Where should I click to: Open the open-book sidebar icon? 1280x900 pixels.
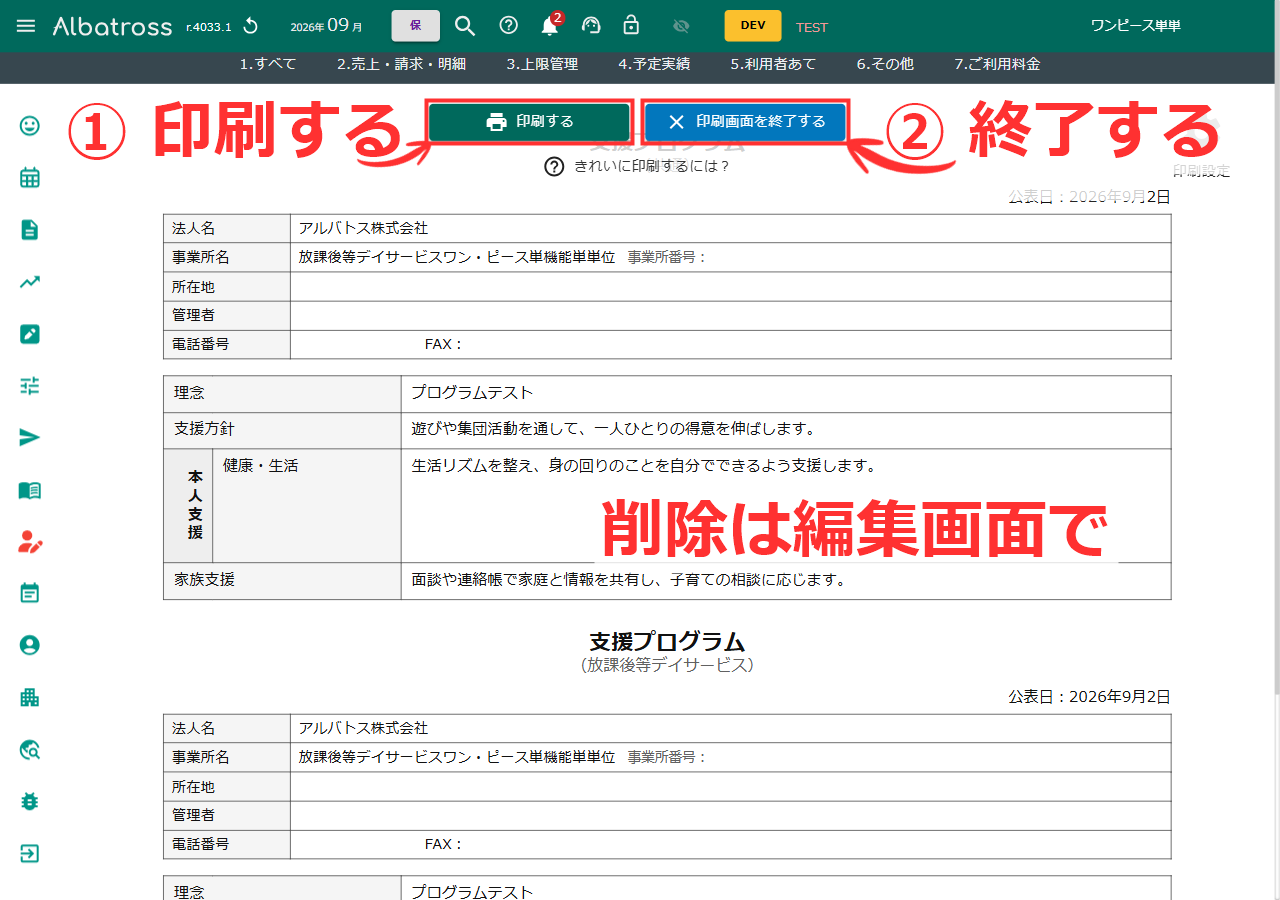(x=30, y=490)
